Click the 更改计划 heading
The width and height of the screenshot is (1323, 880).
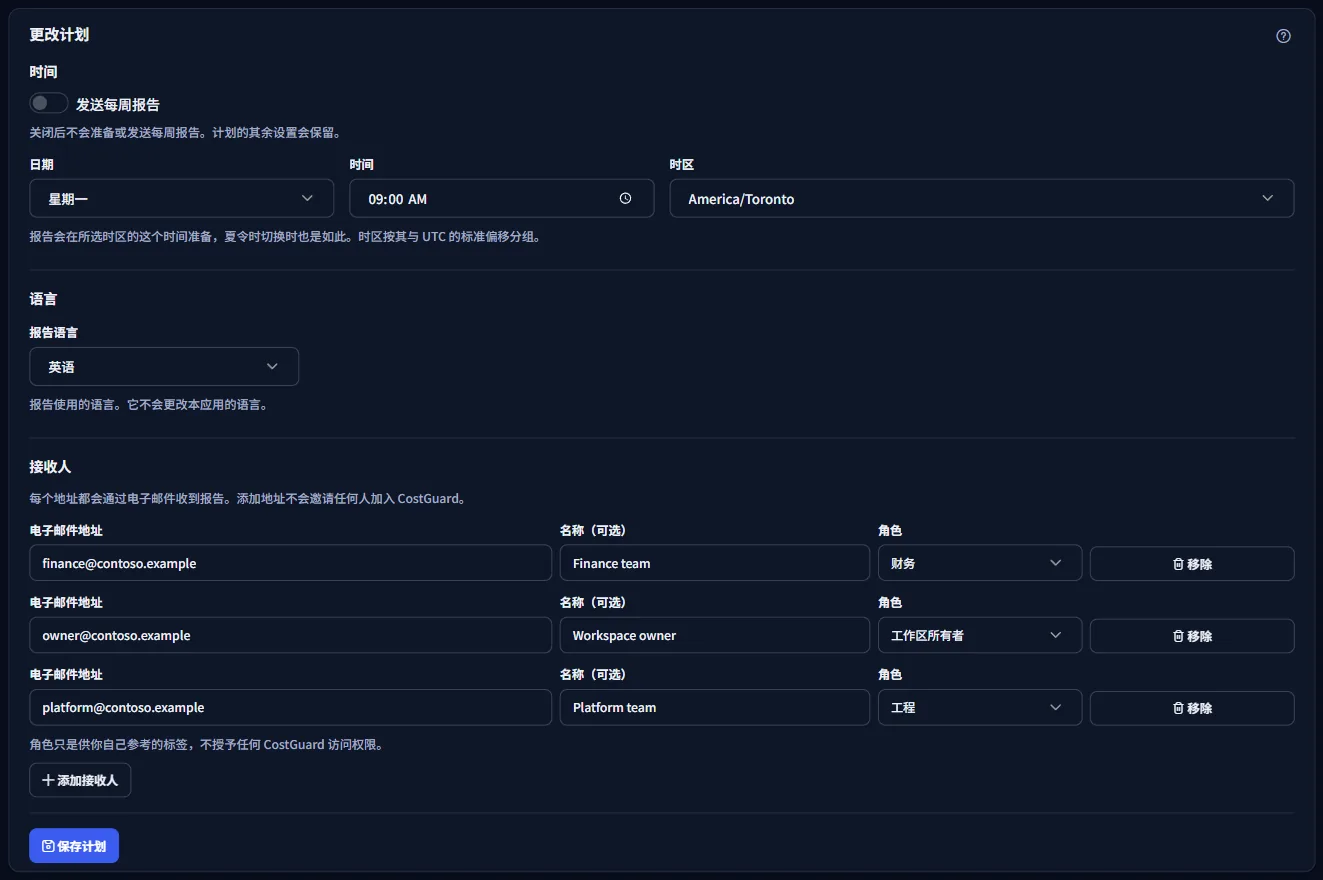pyautogui.click(x=59, y=34)
